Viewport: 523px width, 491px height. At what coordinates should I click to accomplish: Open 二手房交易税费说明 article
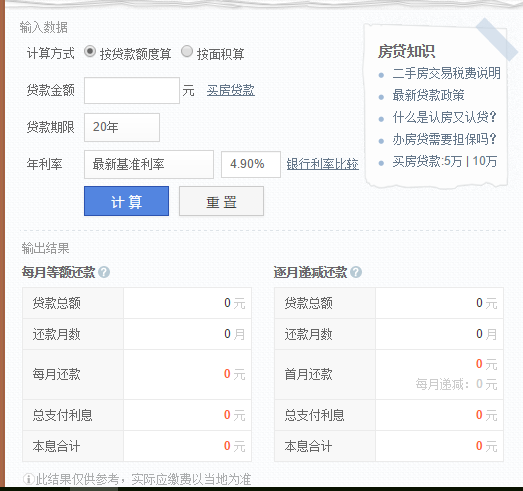click(446, 73)
